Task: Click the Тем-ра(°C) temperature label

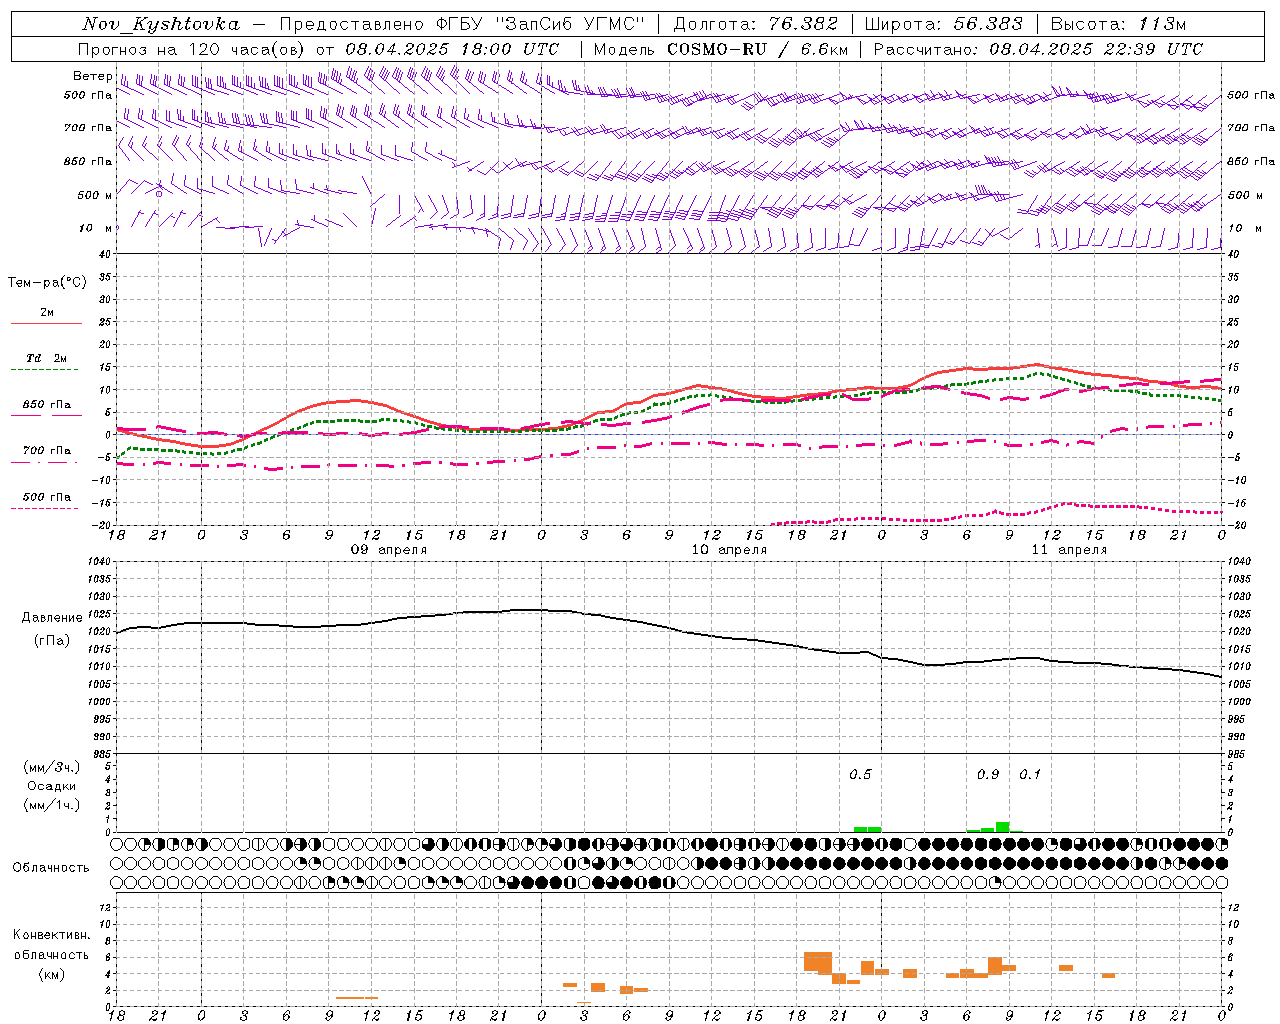Action: [47, 283]
